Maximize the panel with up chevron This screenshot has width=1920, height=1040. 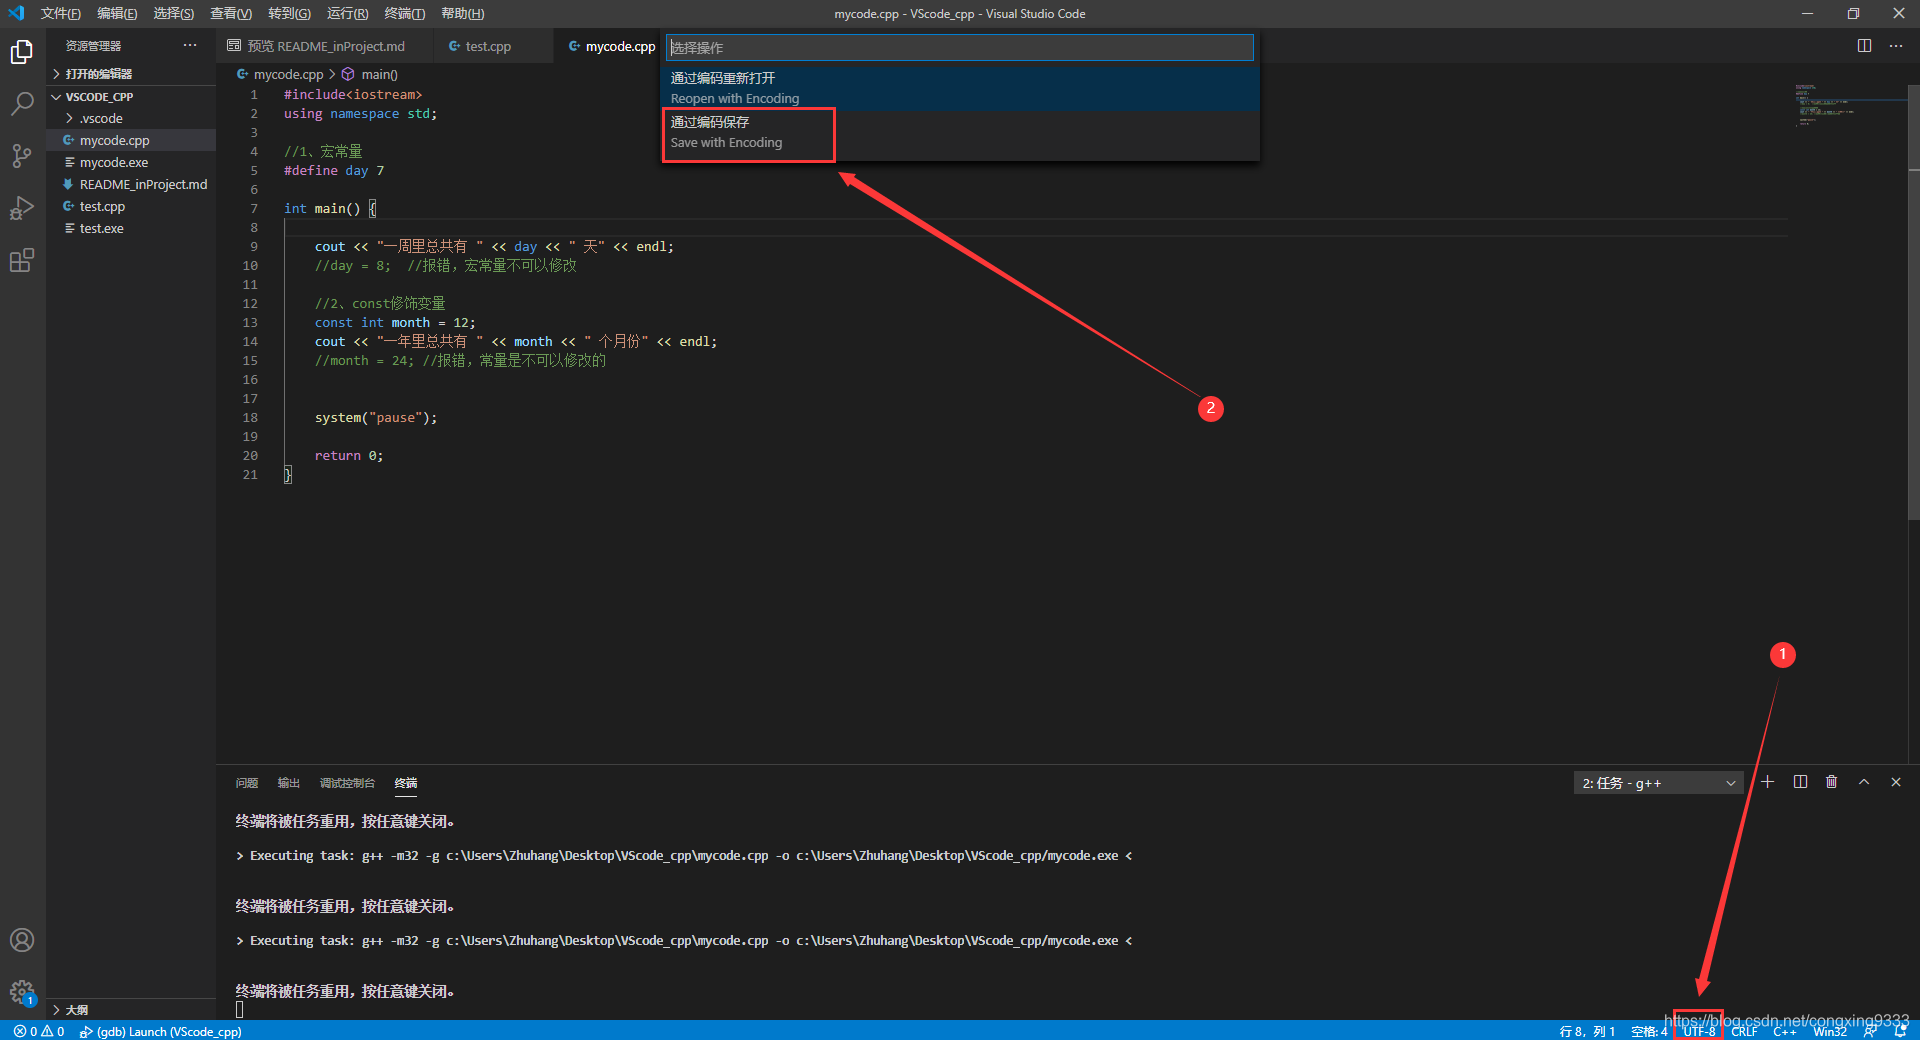point(1864,782)
